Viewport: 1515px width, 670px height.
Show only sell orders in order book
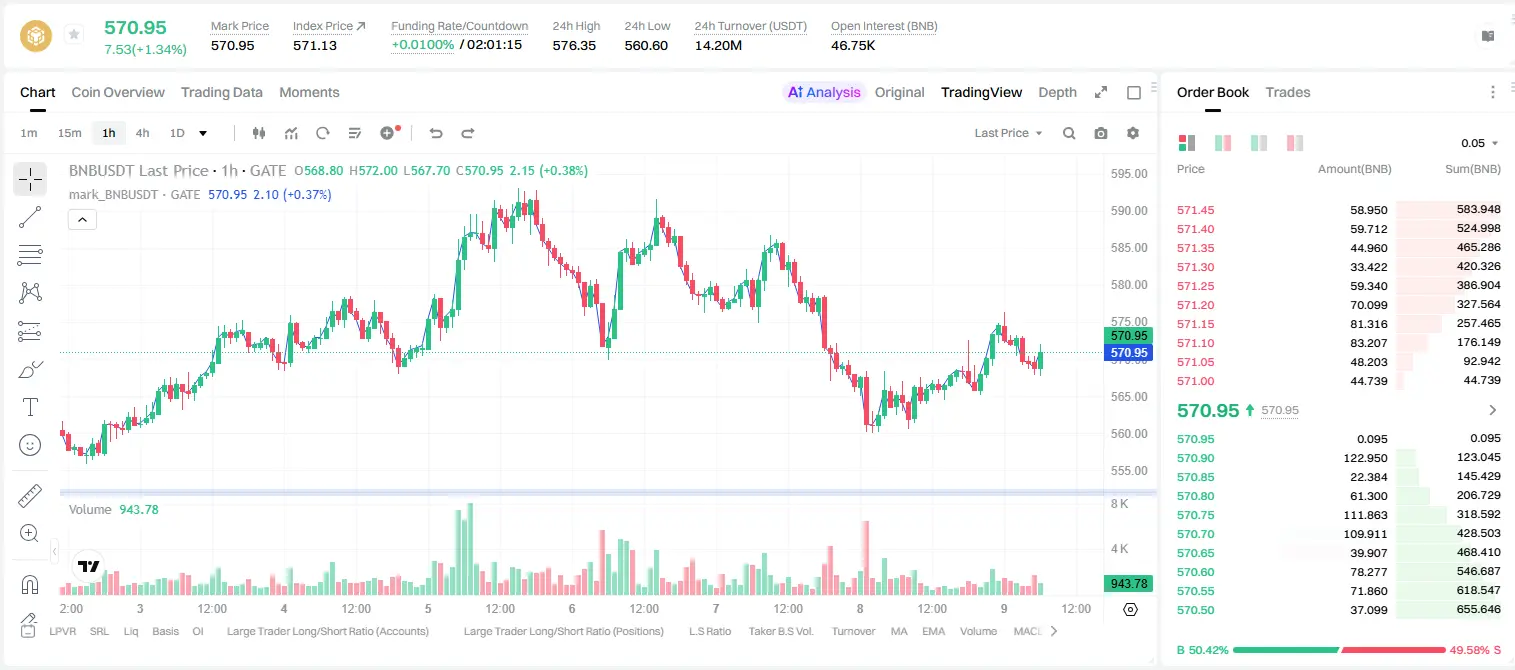click(1295, 143)
